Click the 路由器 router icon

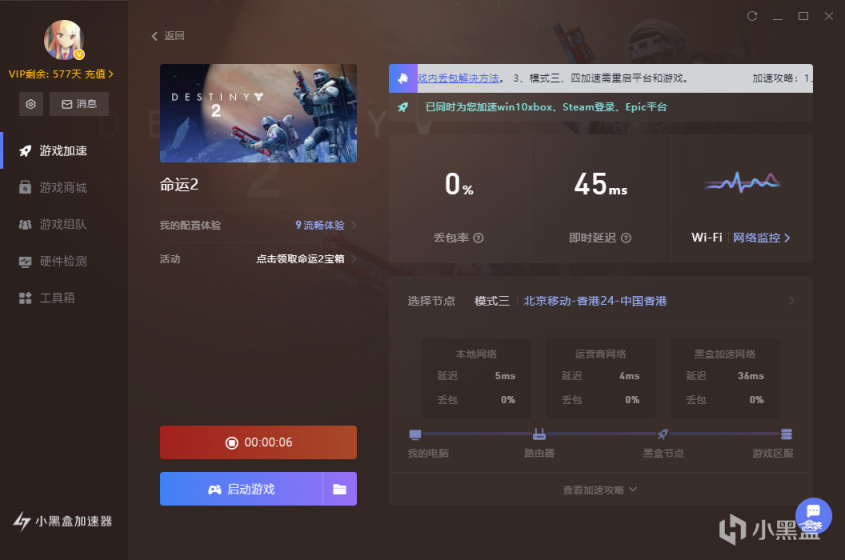point(539,434)
